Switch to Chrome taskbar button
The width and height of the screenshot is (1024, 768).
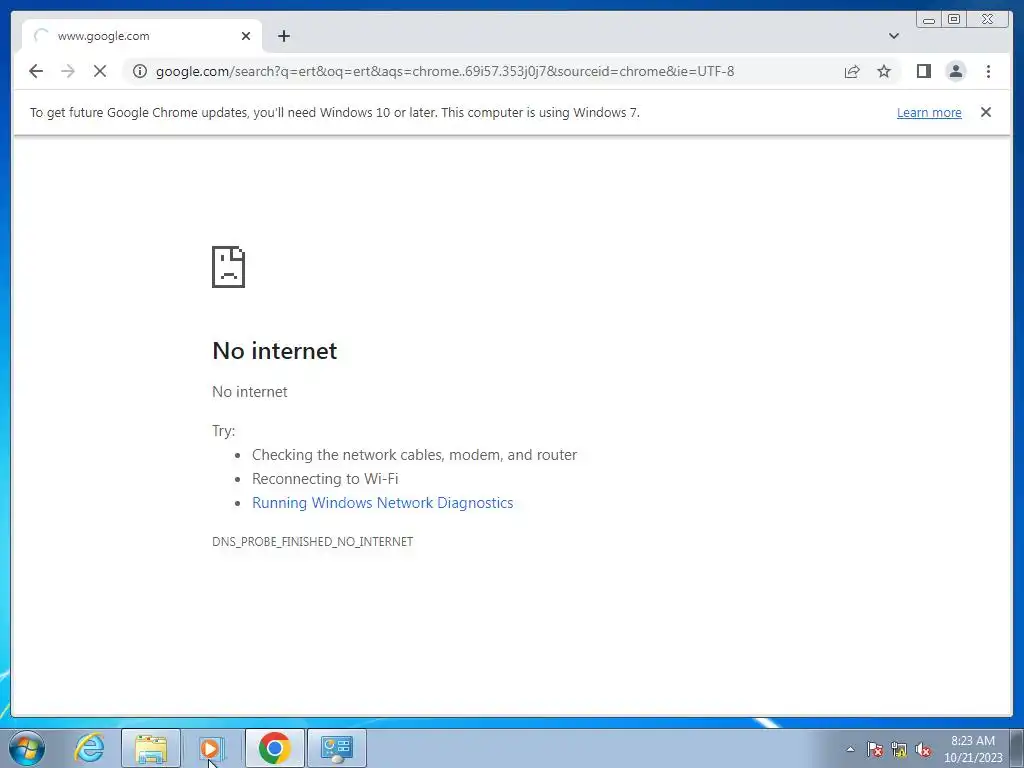[274, 748]
